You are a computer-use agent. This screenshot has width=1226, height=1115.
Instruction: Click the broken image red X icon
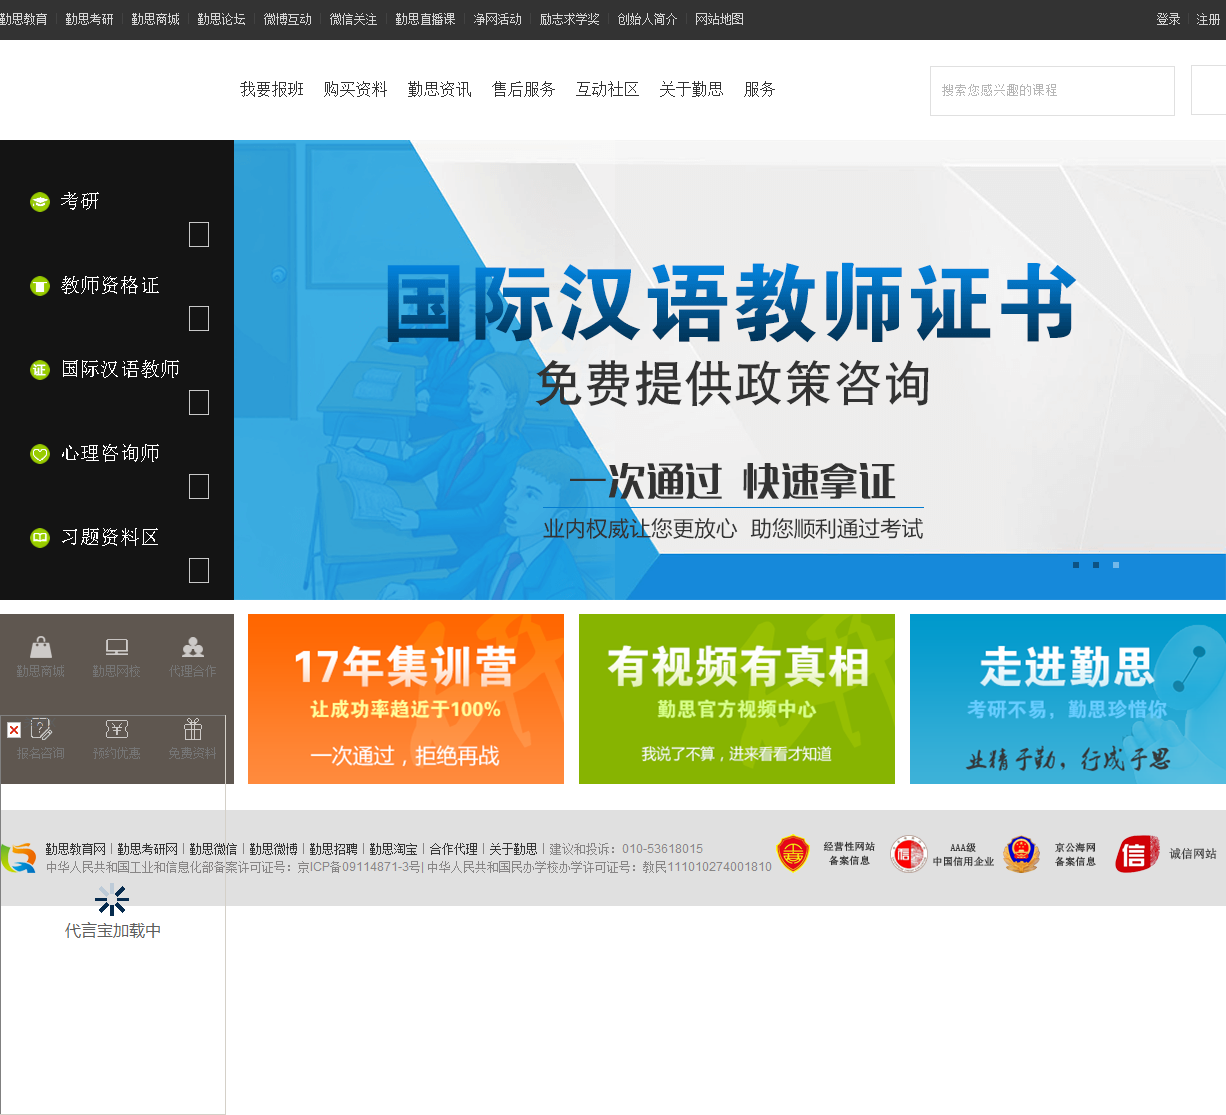tap(14, 730)
